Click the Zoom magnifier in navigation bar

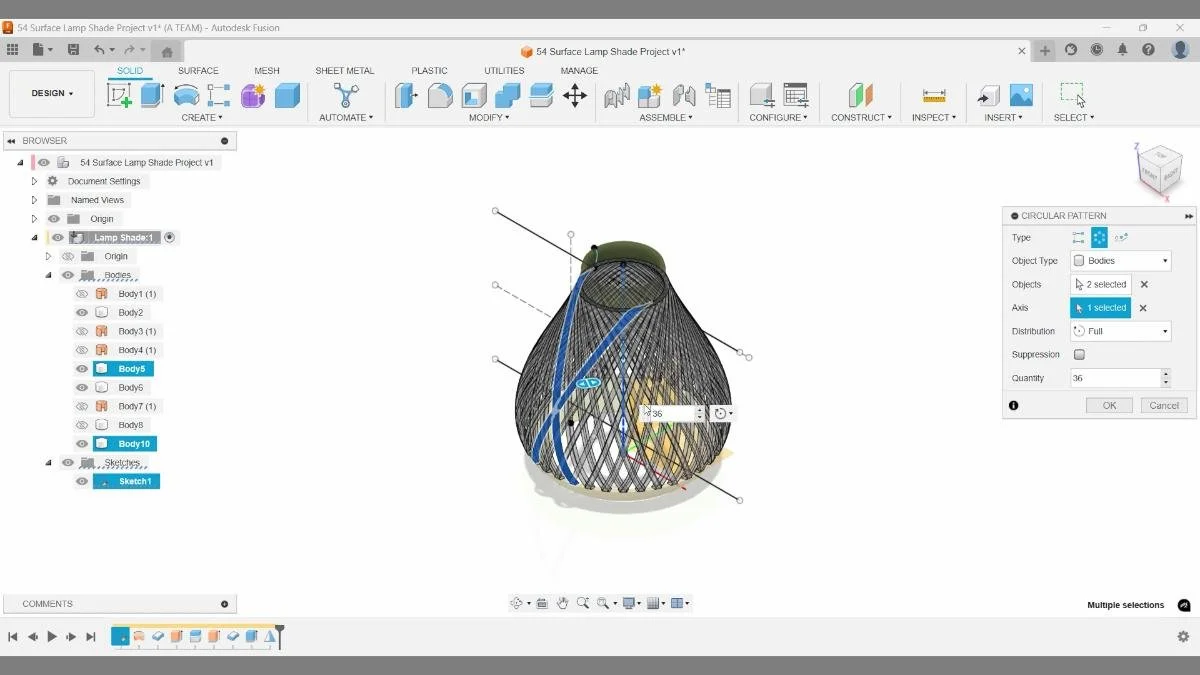point(583,603)
